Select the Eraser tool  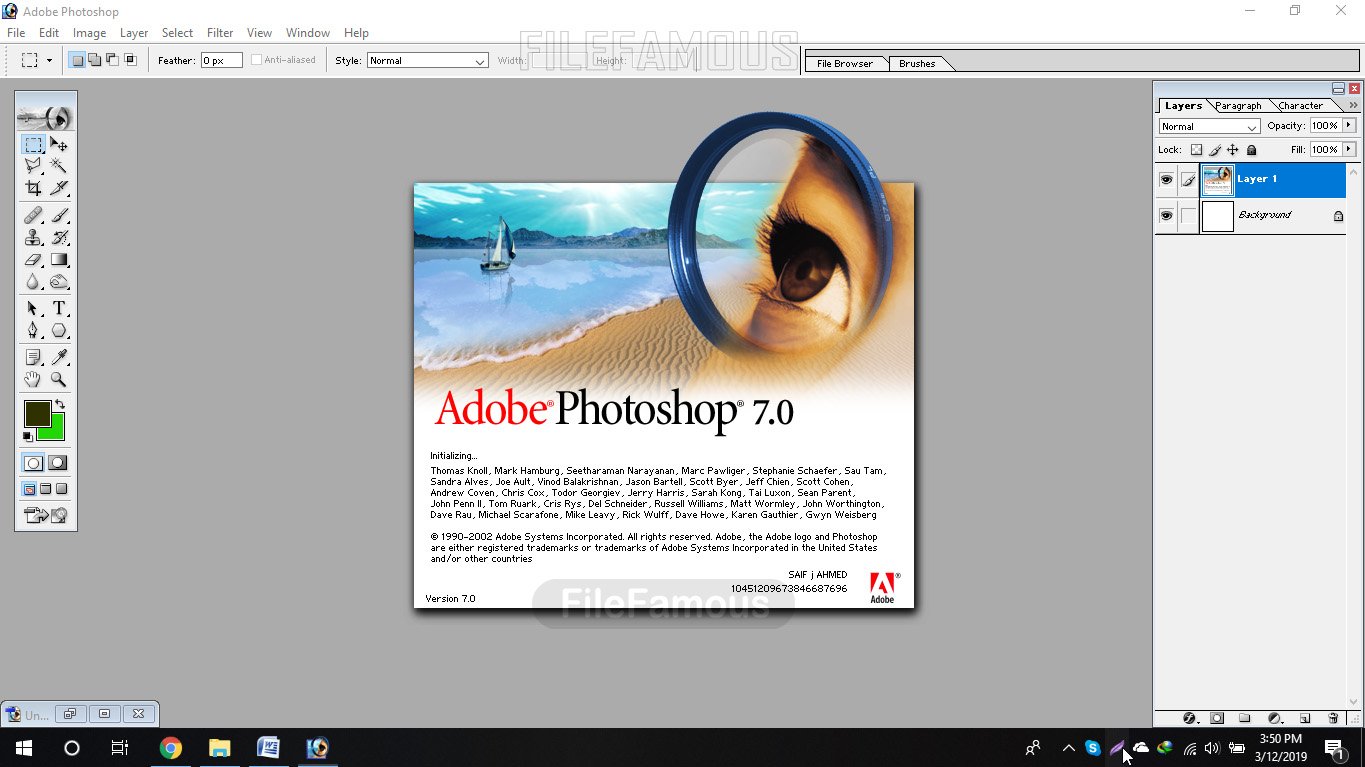click(33, 260)
